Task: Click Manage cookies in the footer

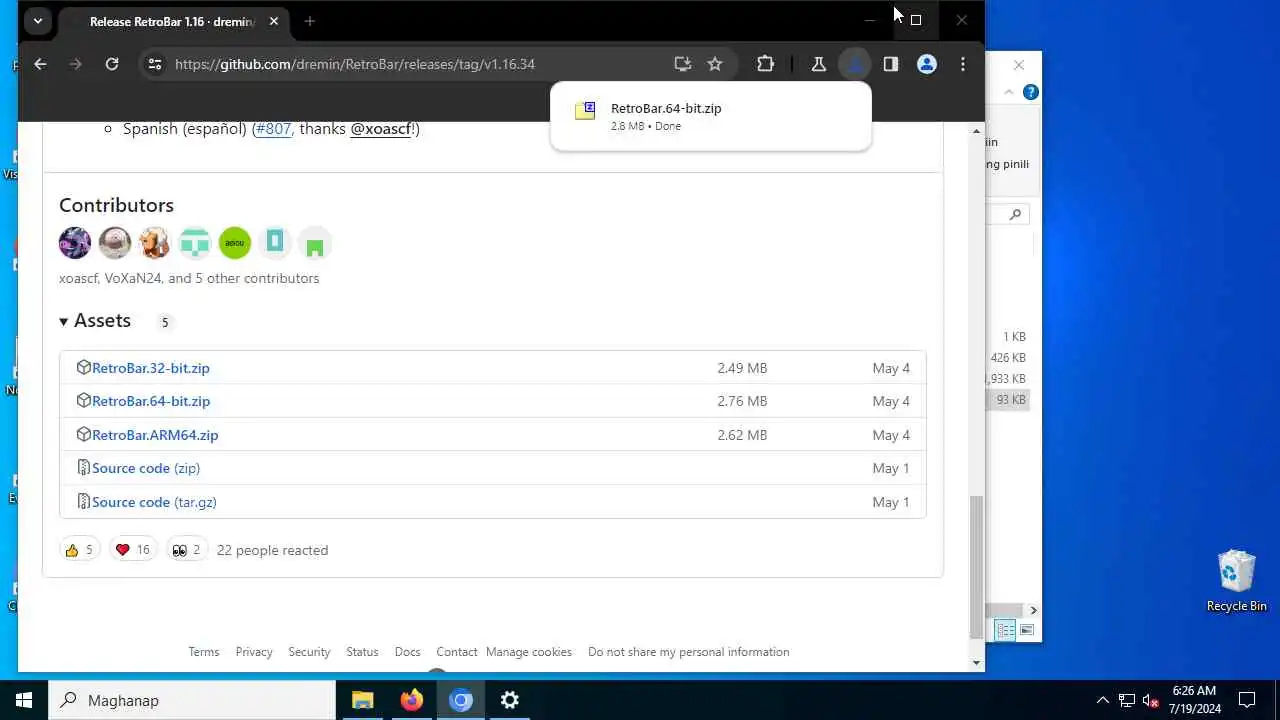Action: click(x=529, y=652)
